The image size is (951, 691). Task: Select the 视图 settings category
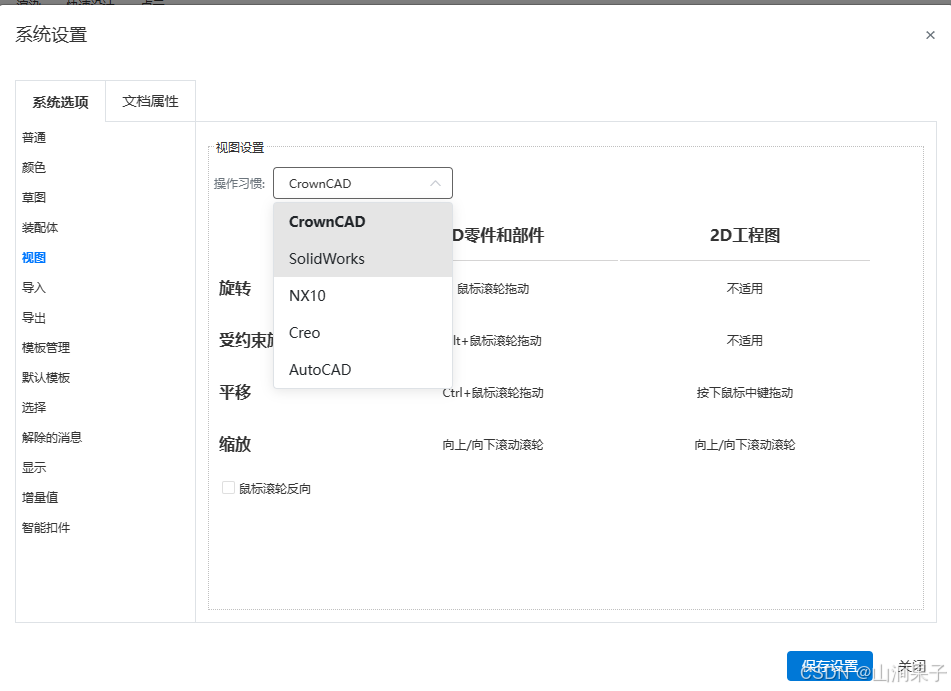34,258
